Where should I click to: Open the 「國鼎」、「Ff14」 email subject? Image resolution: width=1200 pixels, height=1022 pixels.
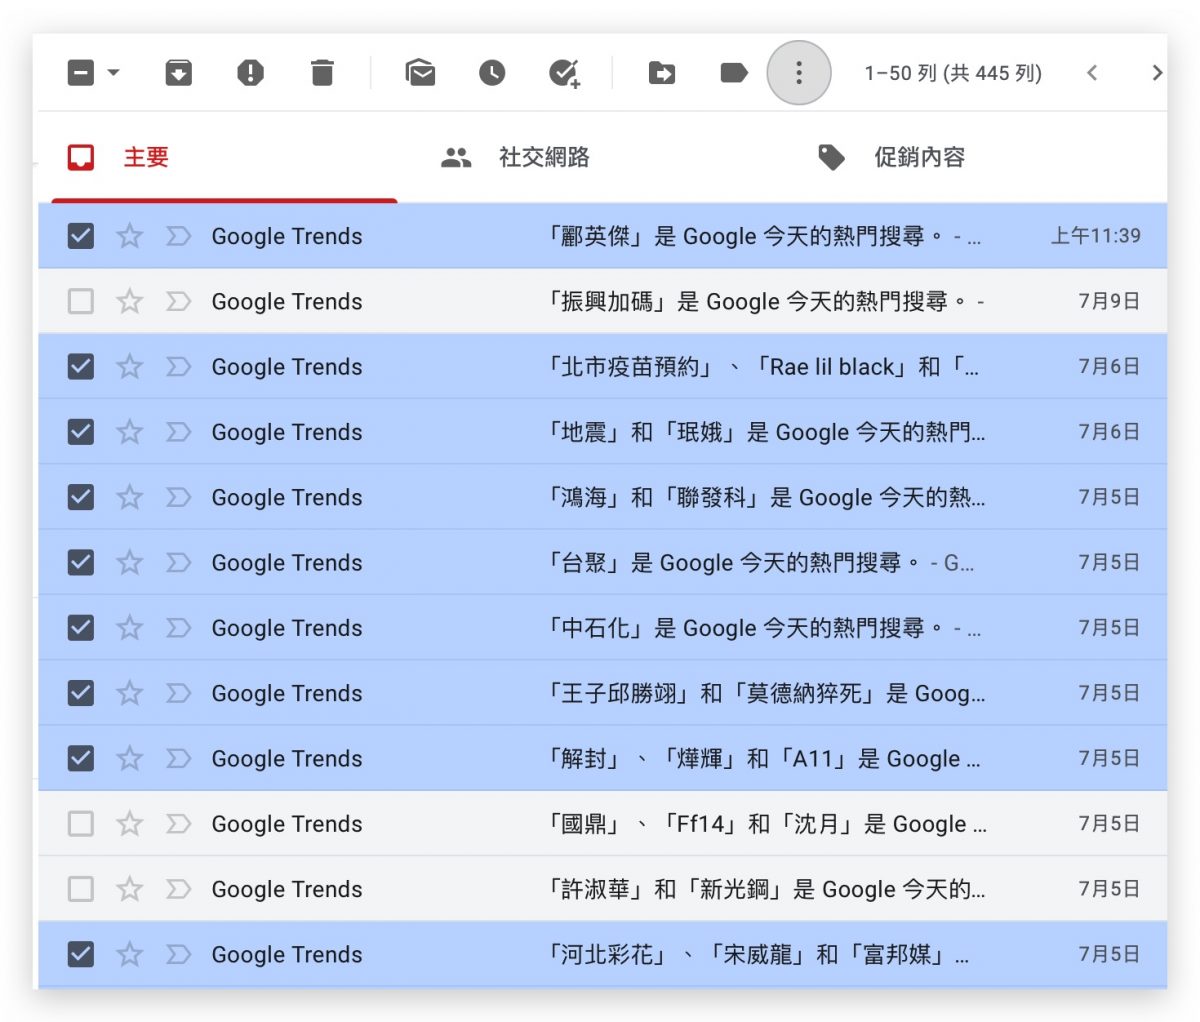[767, 824]
